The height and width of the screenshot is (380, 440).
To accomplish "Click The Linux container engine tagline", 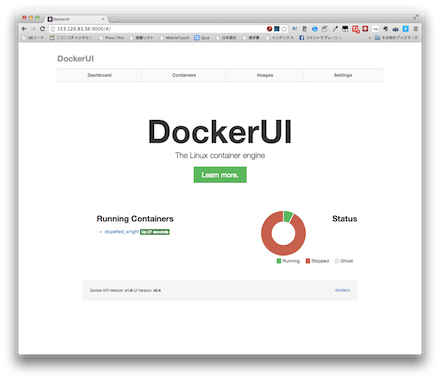I will [x=220, y=155].
